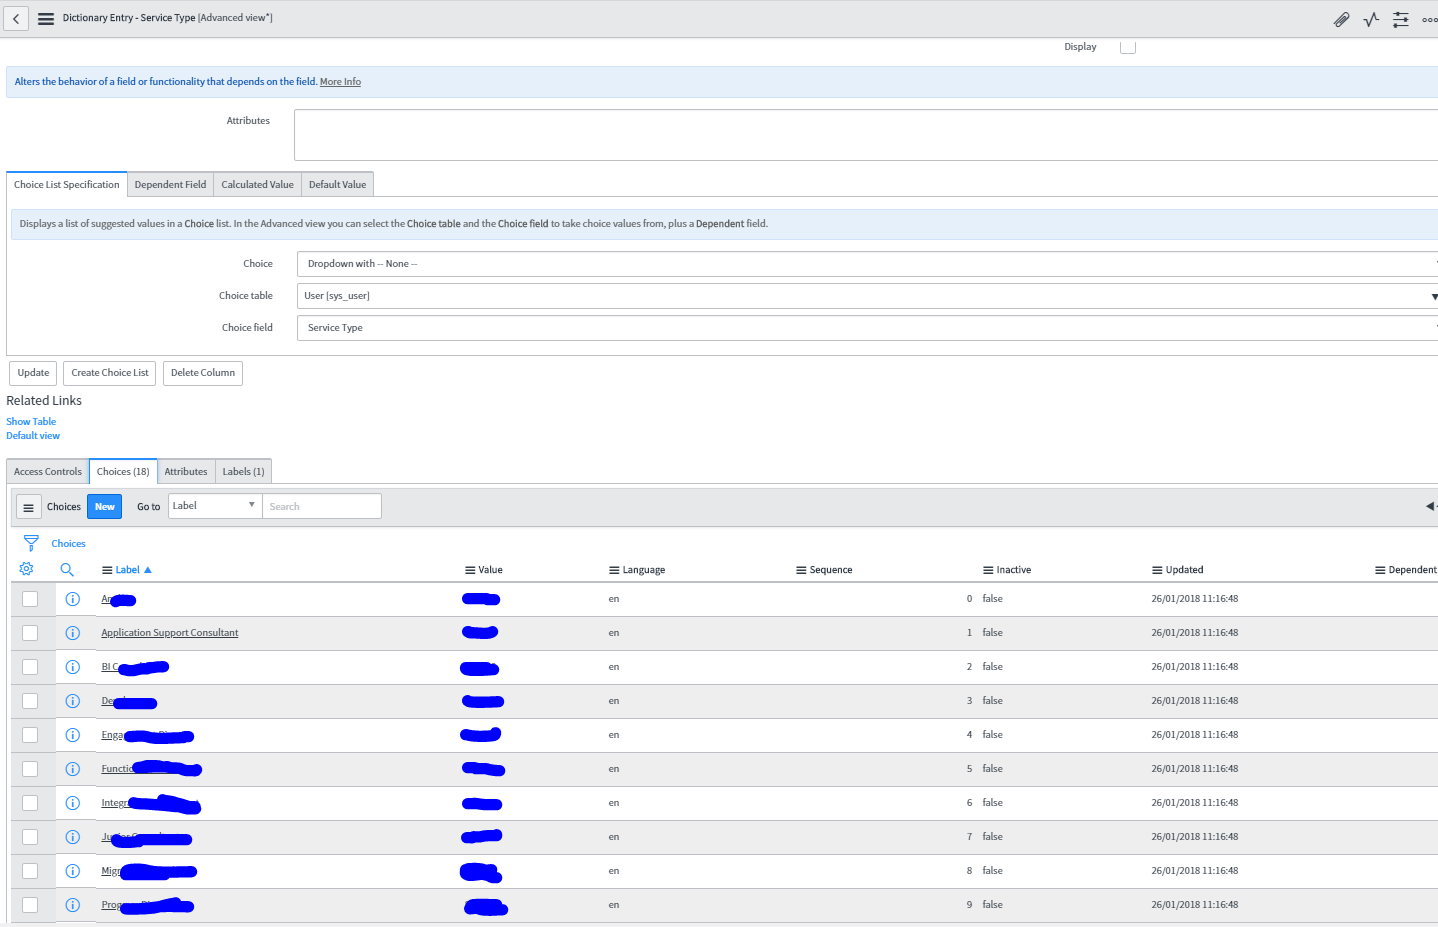Click the Delete Column button
The height and width of the screenshot is (927, 1438).
203,373
